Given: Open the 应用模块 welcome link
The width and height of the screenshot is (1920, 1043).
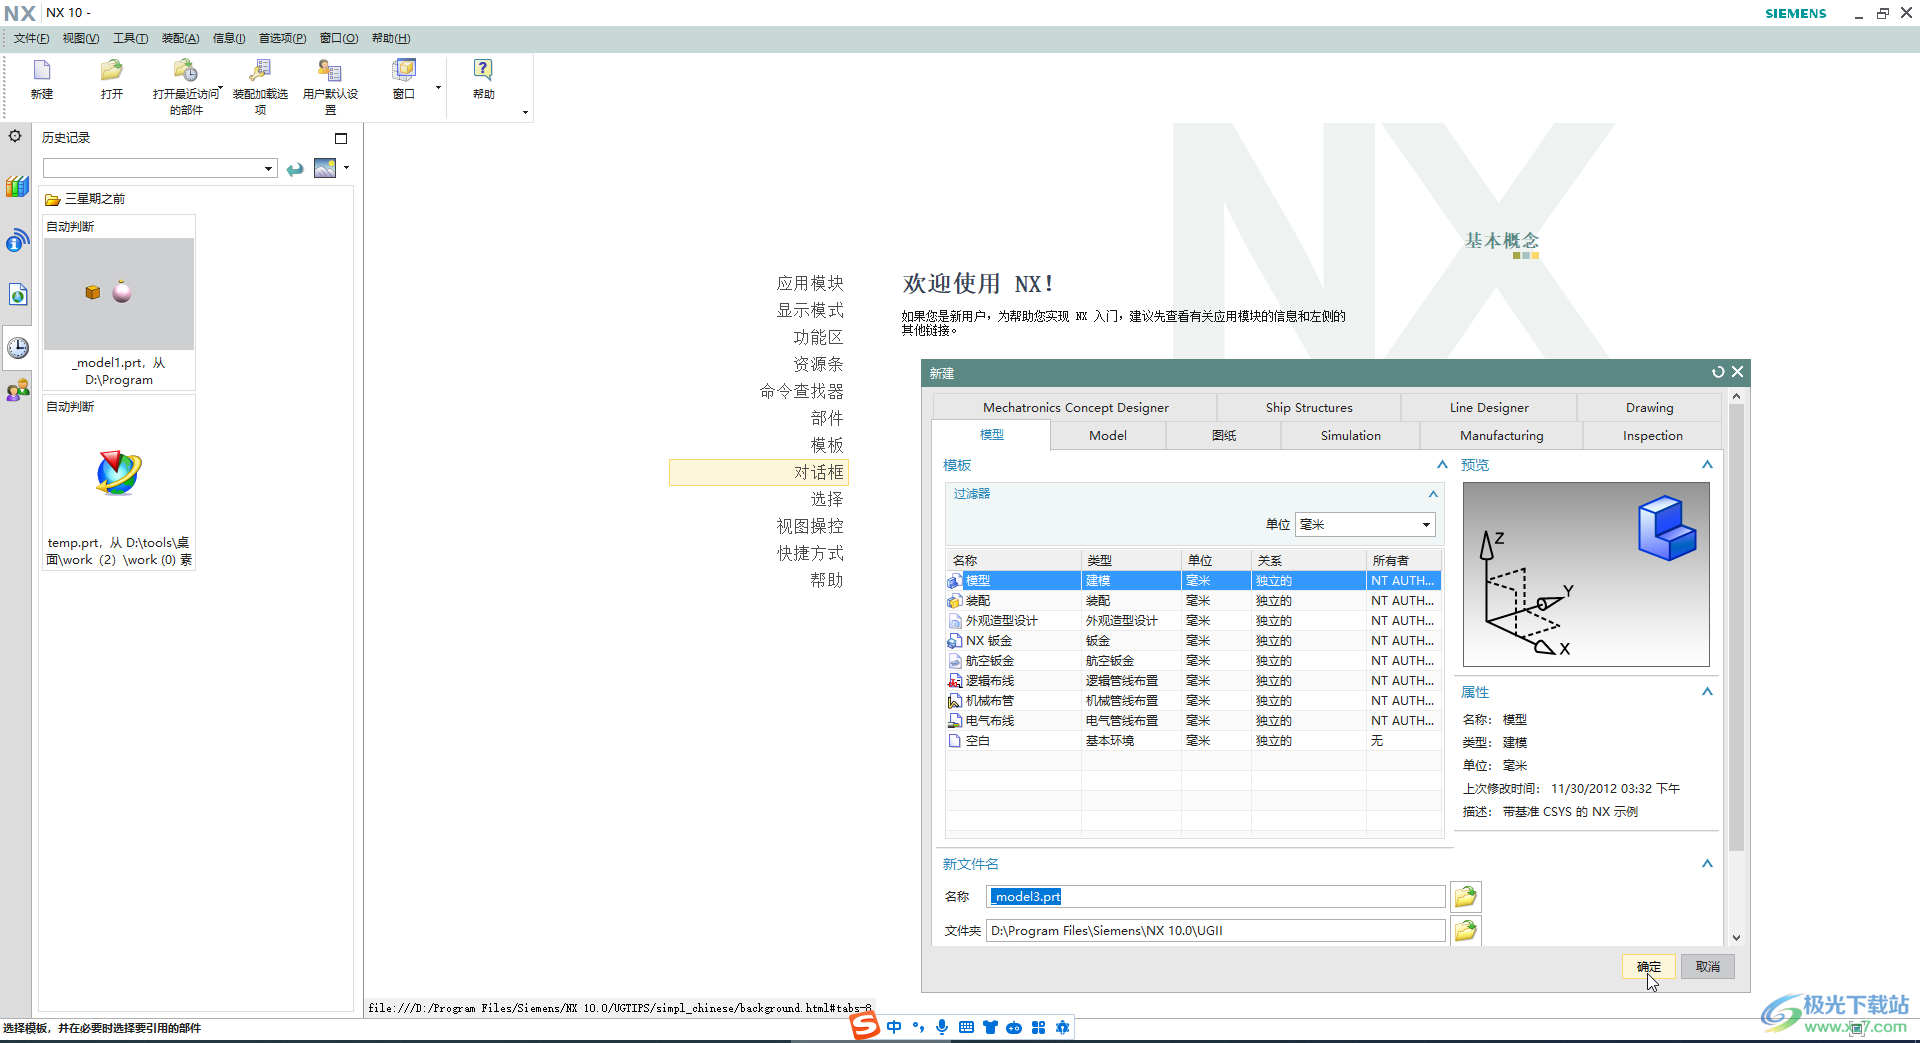Looking at the screenshot, I should [810, 283].
